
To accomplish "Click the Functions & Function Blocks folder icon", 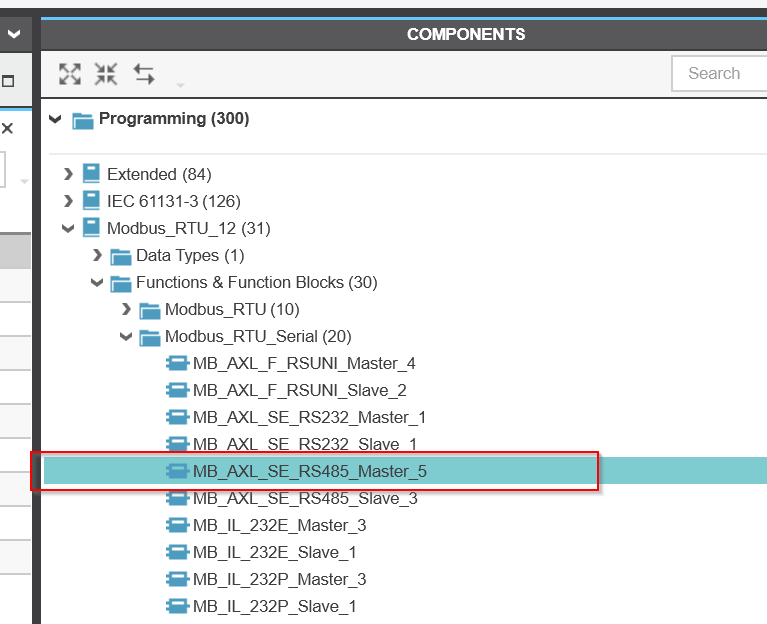I will pyautogui.click(x=120, y=283).
